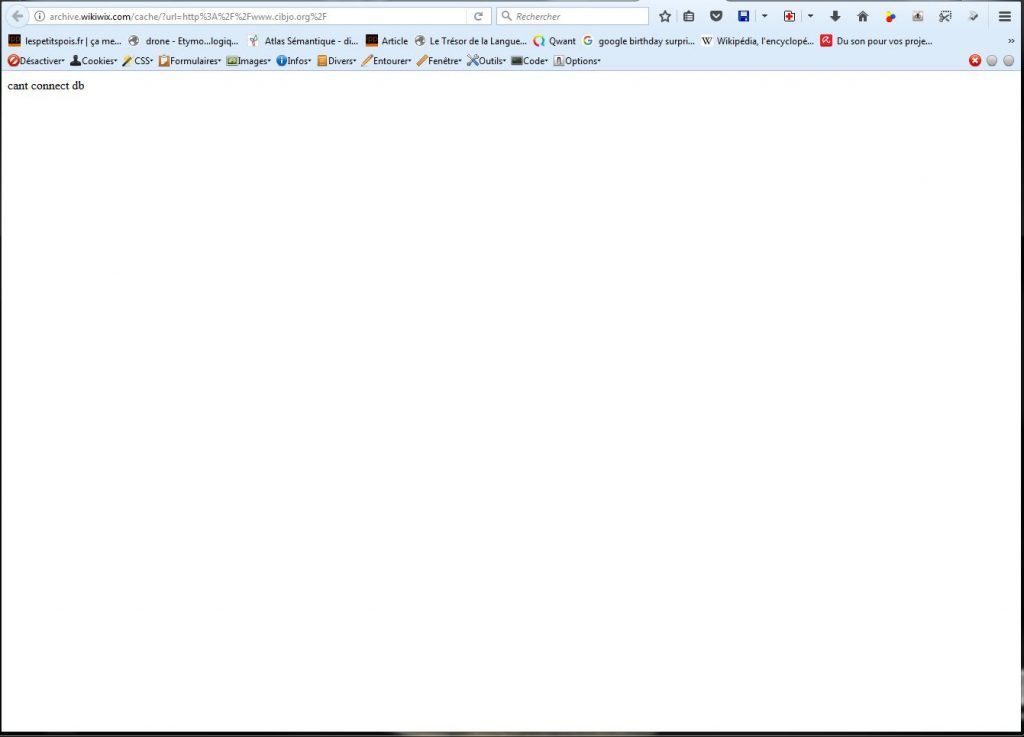Open the Images developer menu
The height and width of the screenshot is (737, 1024).
pos(248,61)
